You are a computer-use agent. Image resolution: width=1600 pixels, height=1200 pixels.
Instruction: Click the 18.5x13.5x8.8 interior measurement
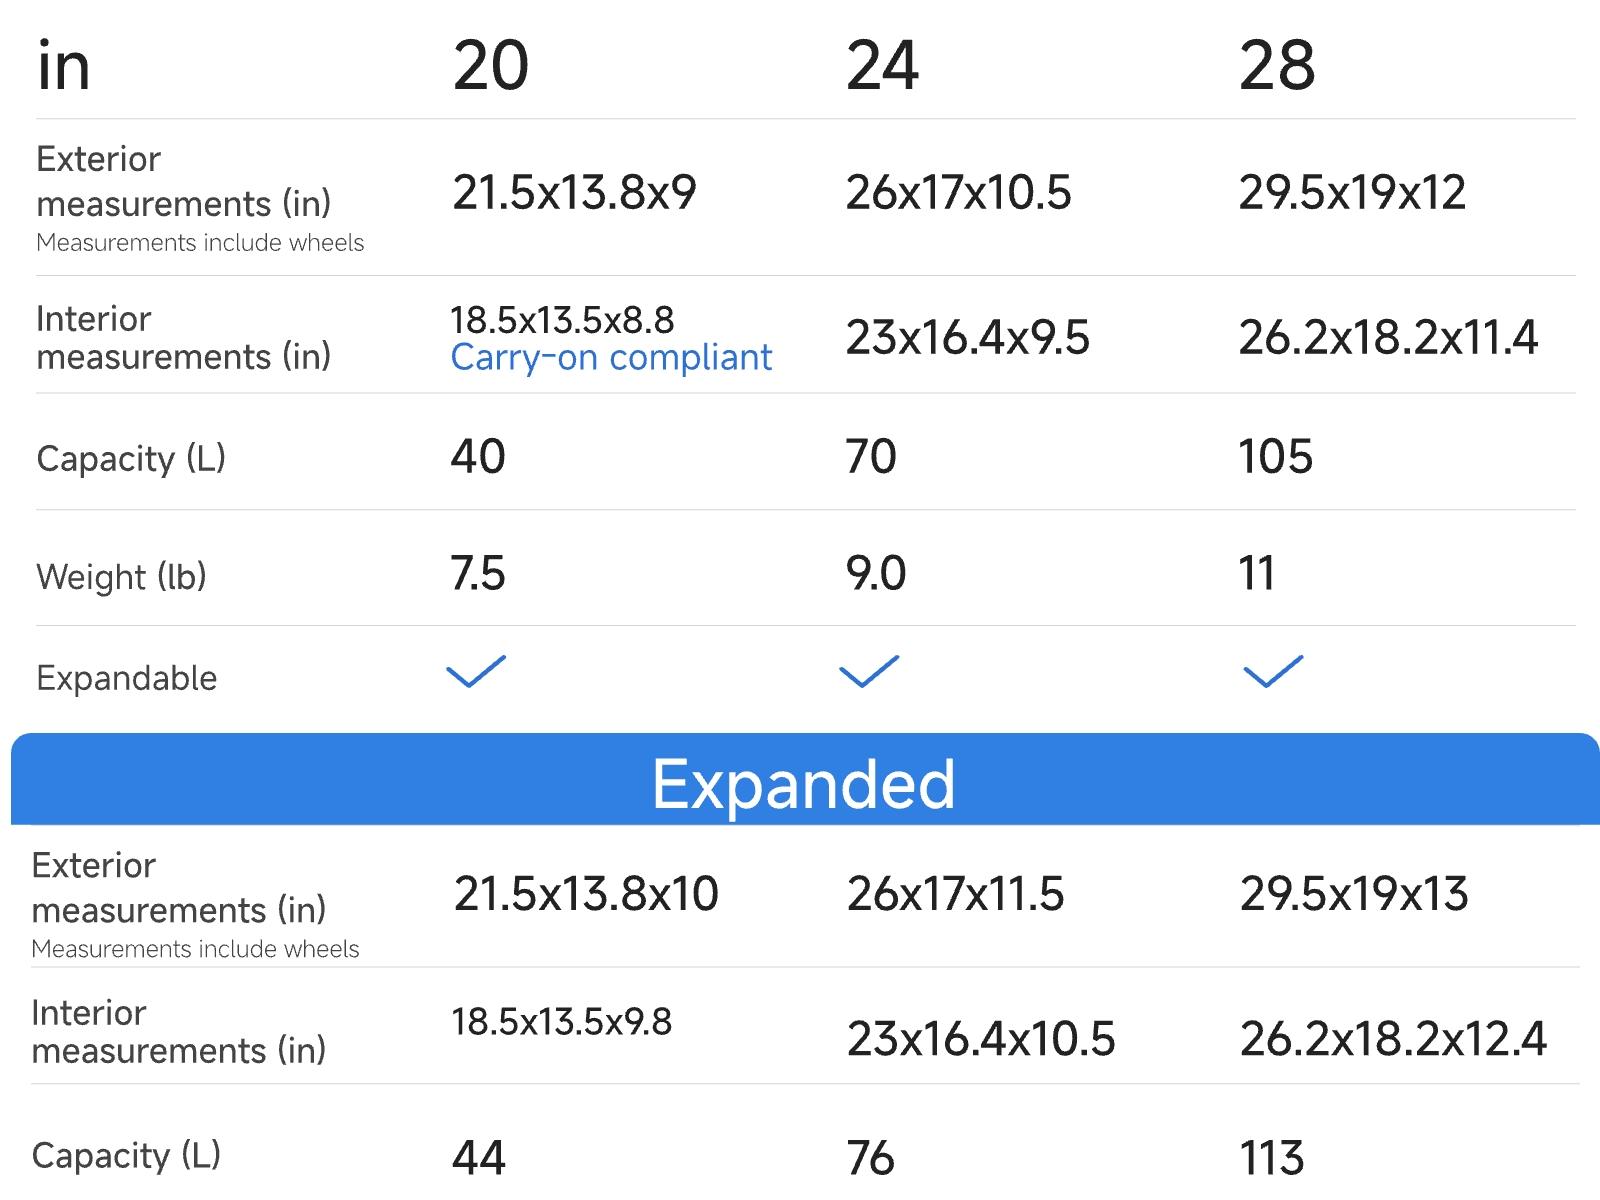tap(562, 320)
